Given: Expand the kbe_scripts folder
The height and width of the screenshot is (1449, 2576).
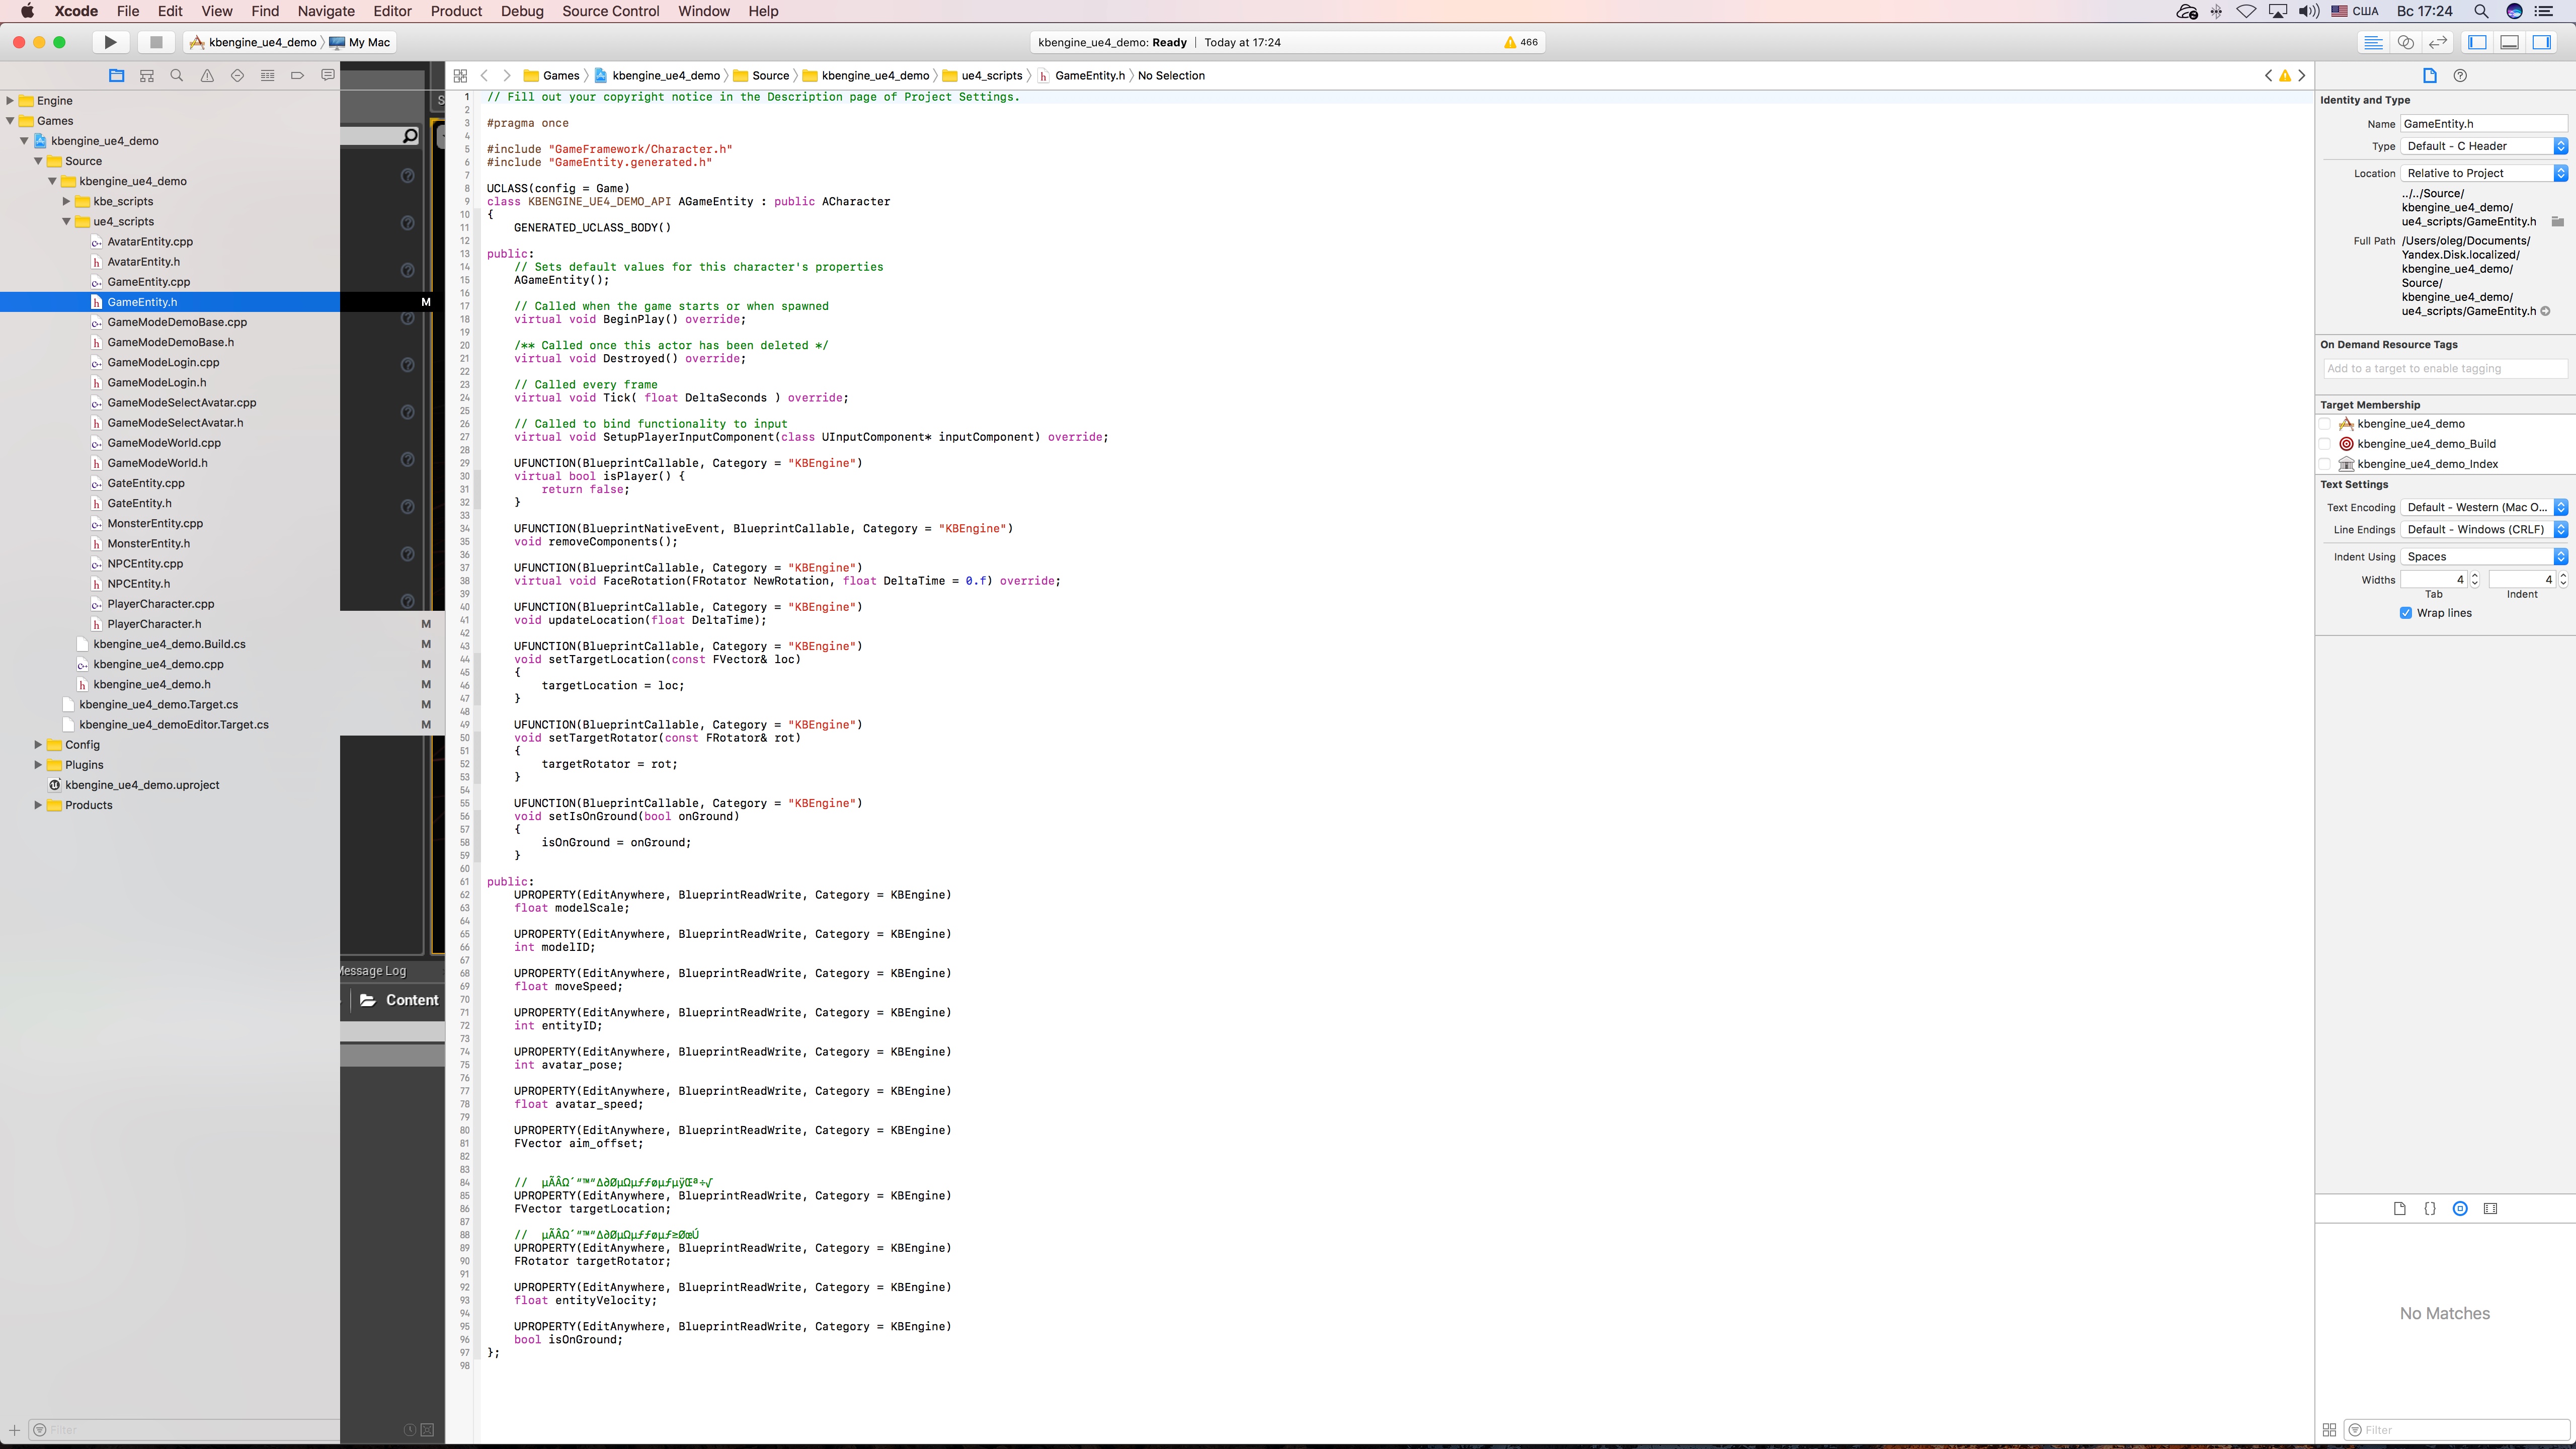Looking at the screenshot, I should [66, 201].
